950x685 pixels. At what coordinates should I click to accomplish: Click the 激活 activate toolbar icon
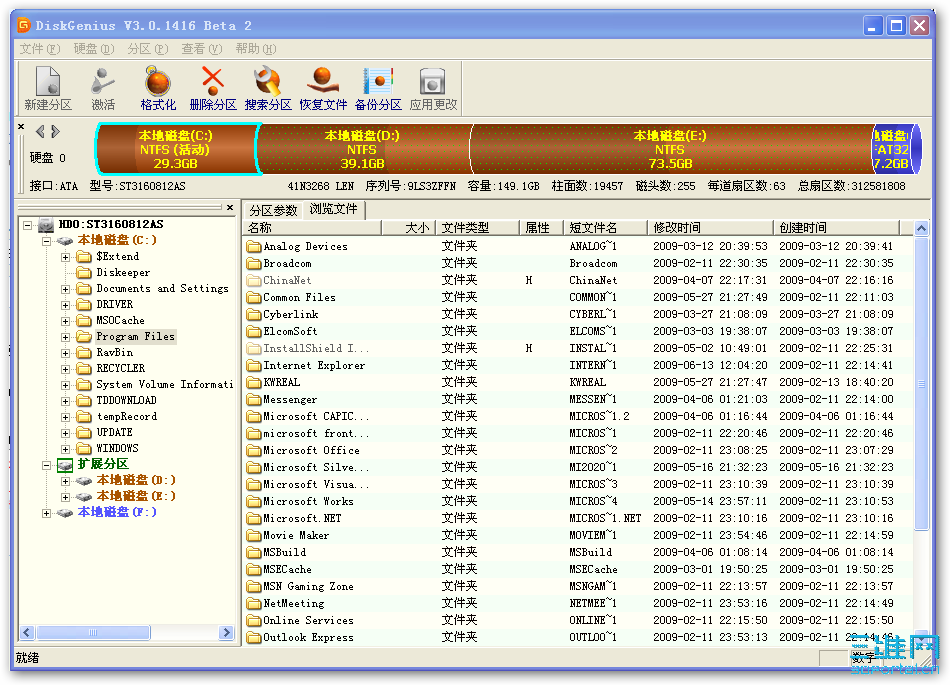click(x=102, y=81)
